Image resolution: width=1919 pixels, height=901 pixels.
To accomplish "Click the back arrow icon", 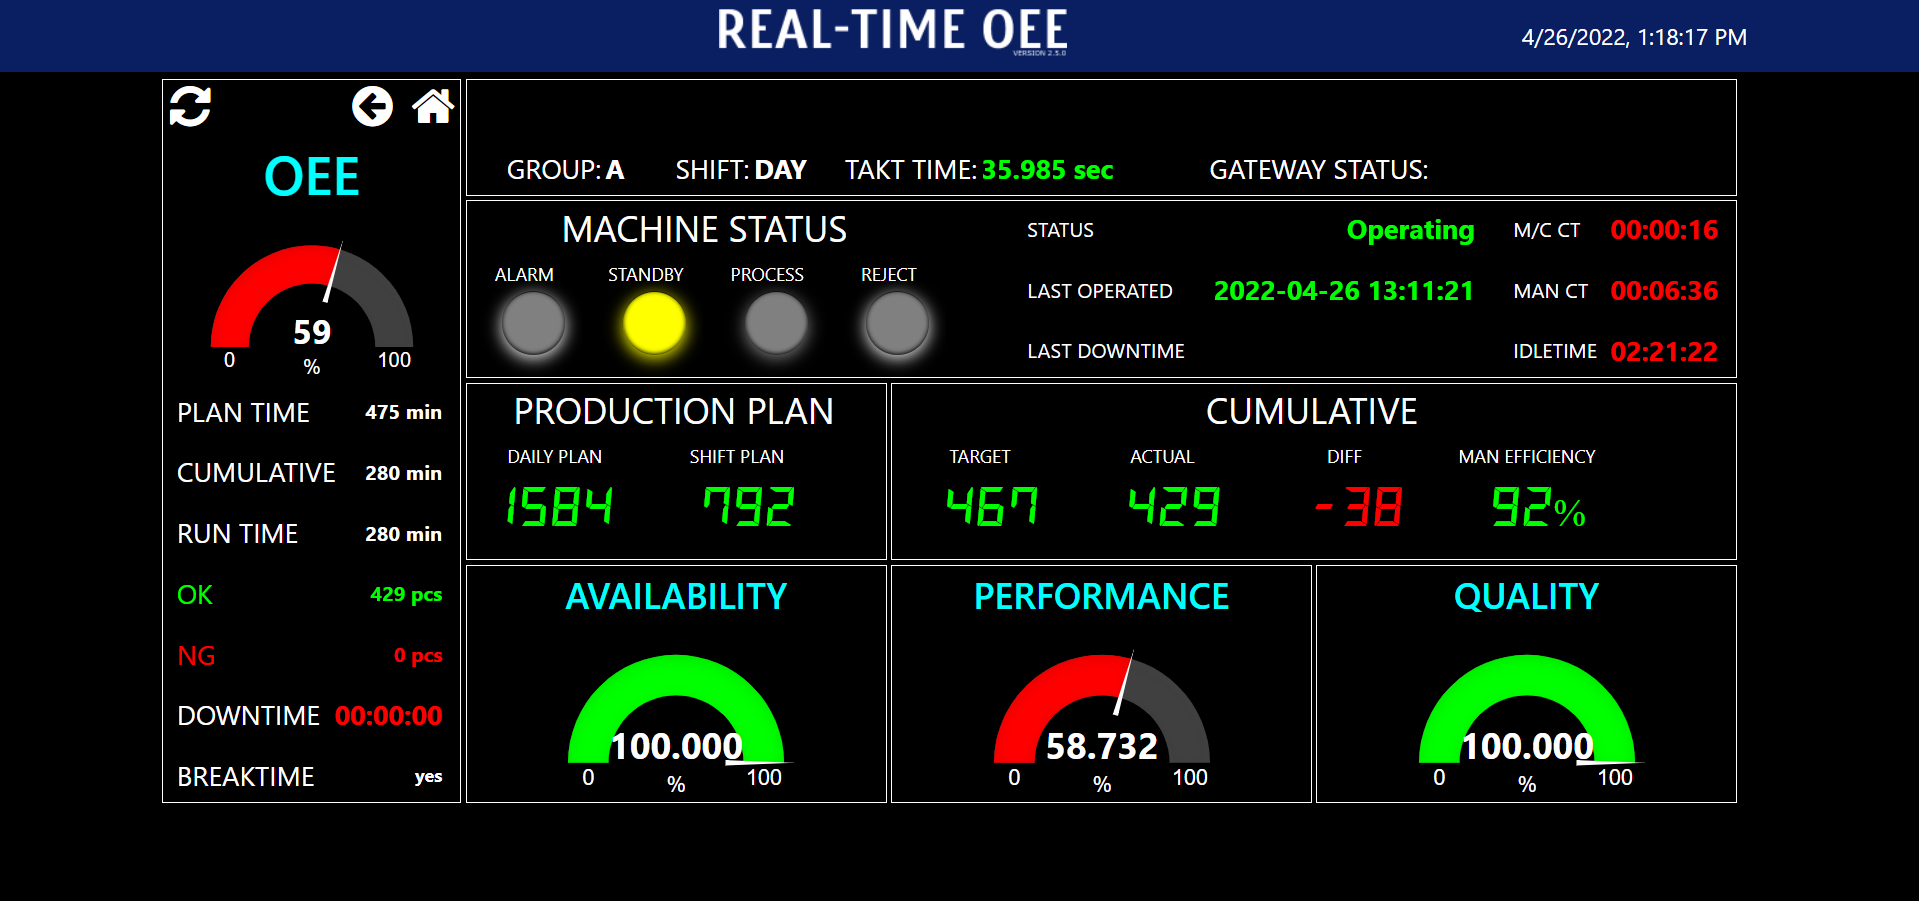I will pyautogui.click(x=372, y=107).
